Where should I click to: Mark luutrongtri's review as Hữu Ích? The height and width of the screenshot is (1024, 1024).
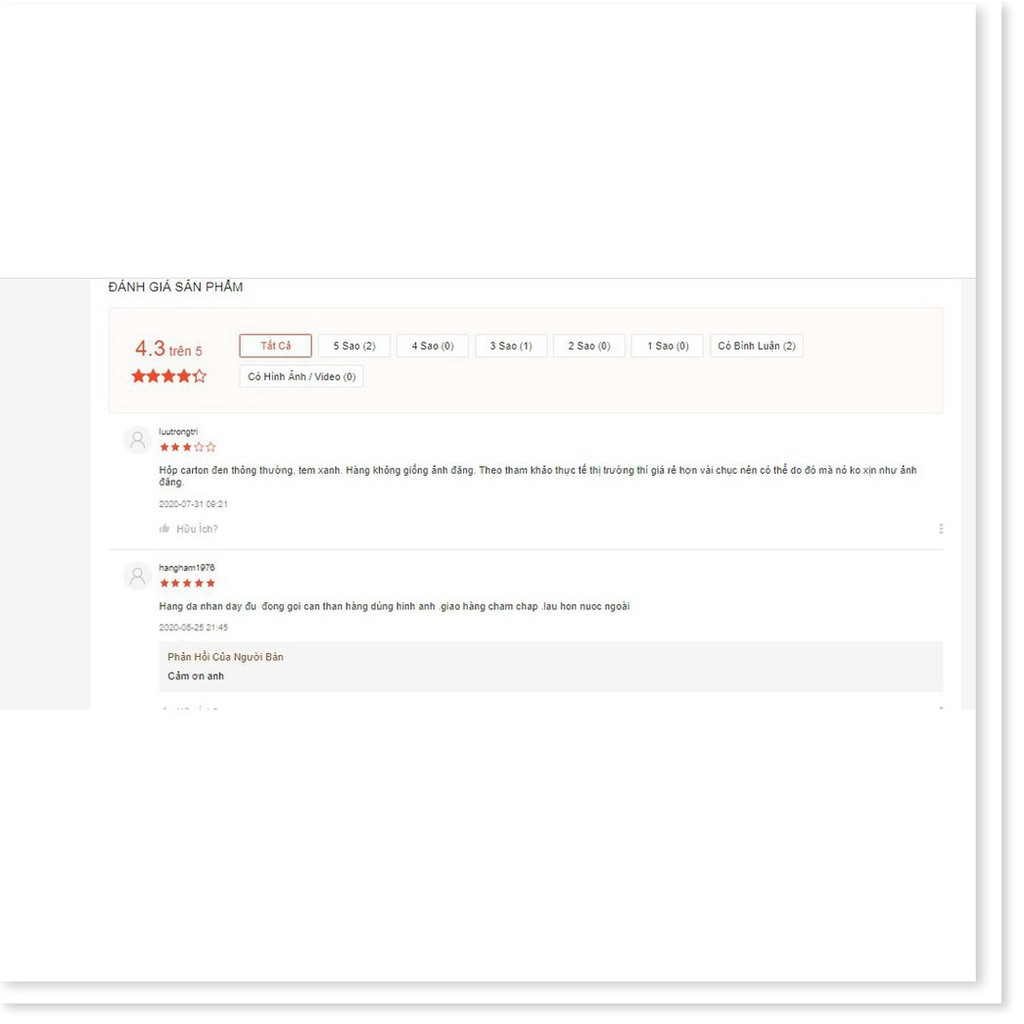188,528
